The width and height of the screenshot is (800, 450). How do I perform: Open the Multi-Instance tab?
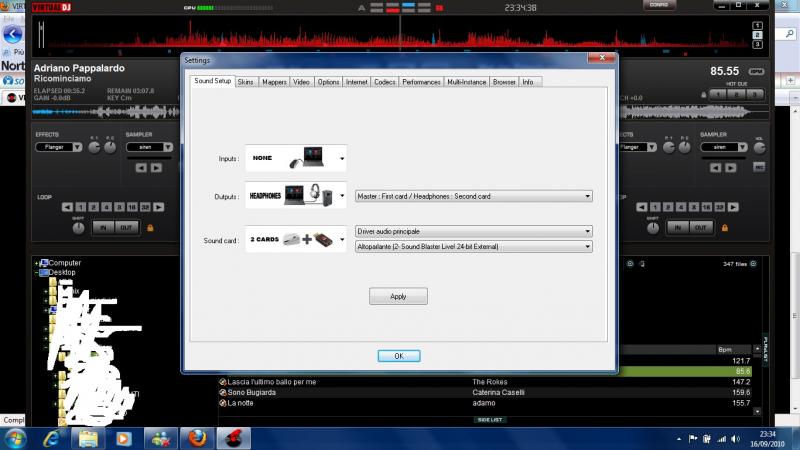pos(466,82)
